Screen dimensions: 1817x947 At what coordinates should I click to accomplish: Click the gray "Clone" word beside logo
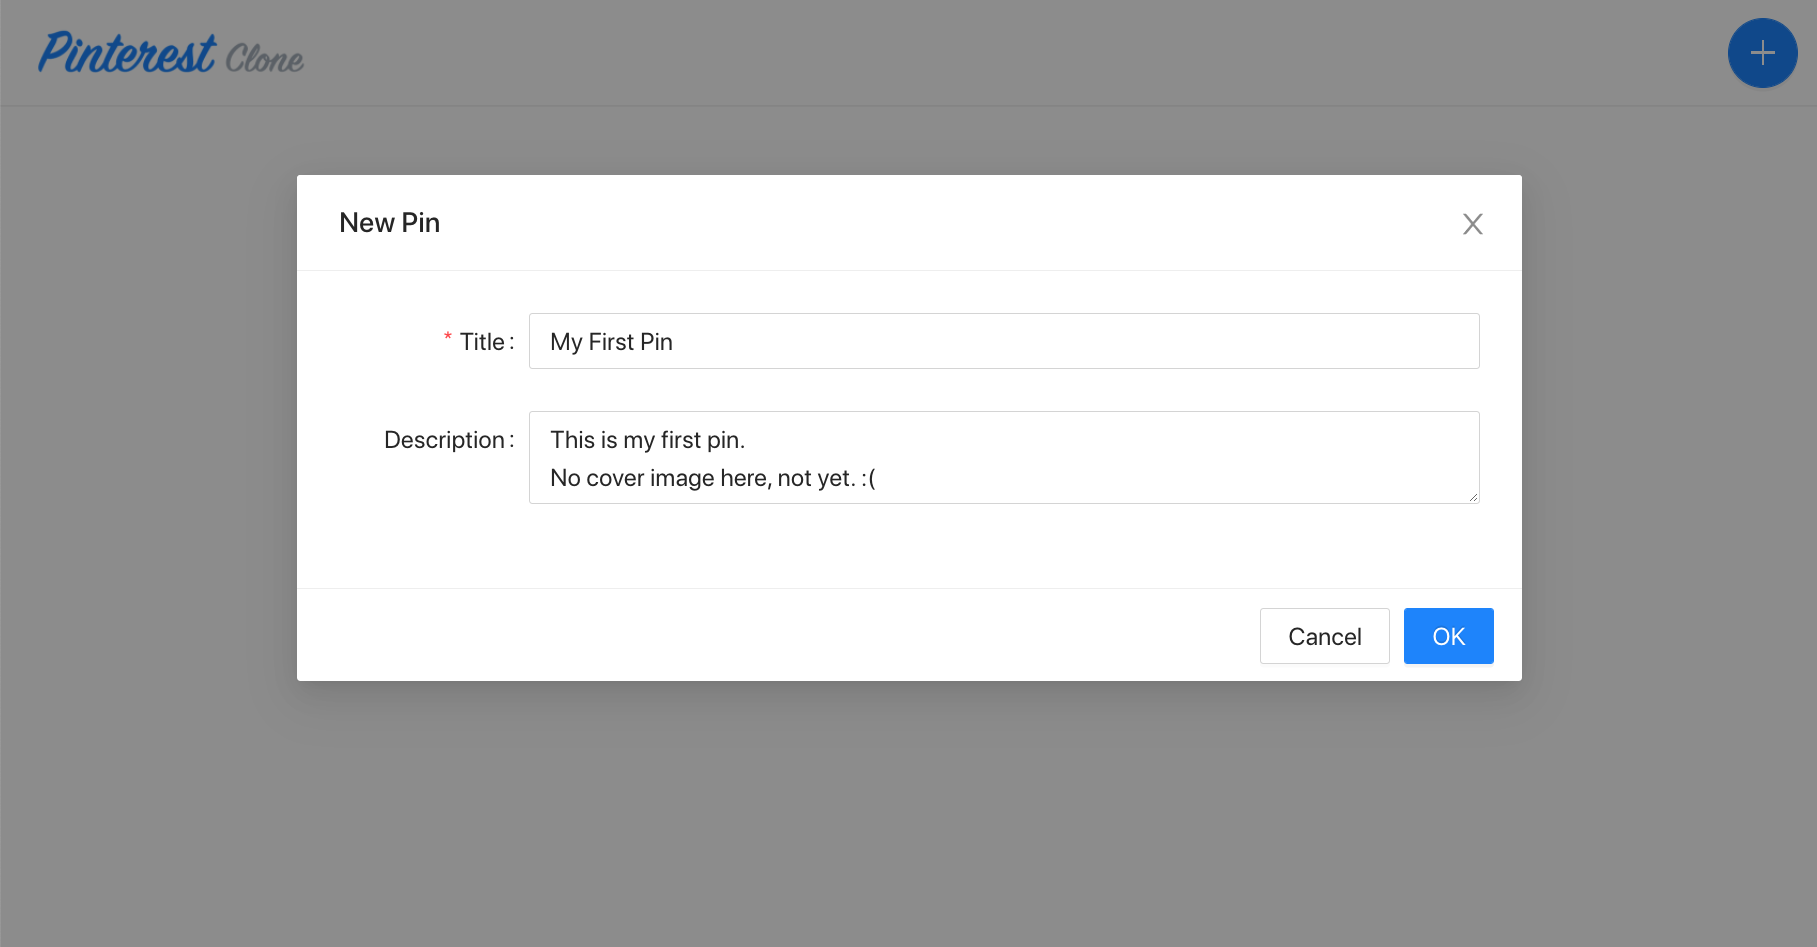click(264, 60)
